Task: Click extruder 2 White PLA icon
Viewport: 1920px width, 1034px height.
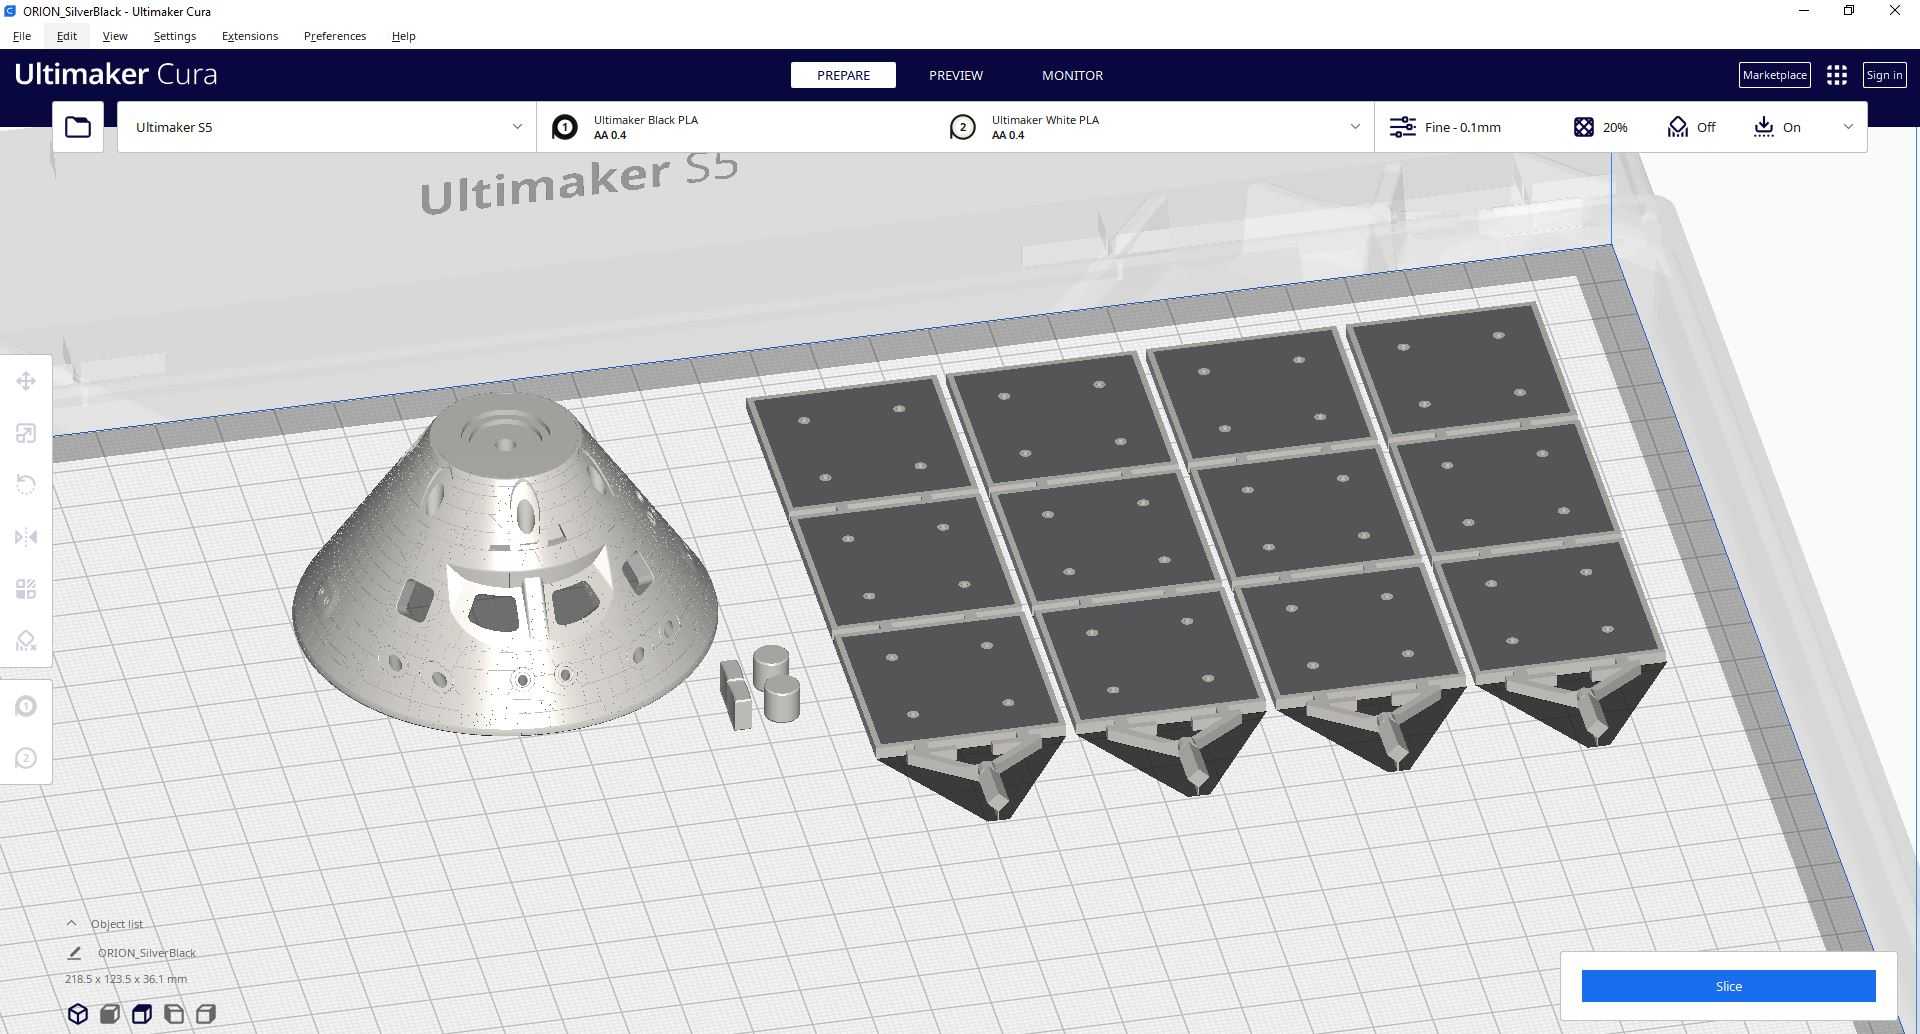Action: (x=962, y=127)
